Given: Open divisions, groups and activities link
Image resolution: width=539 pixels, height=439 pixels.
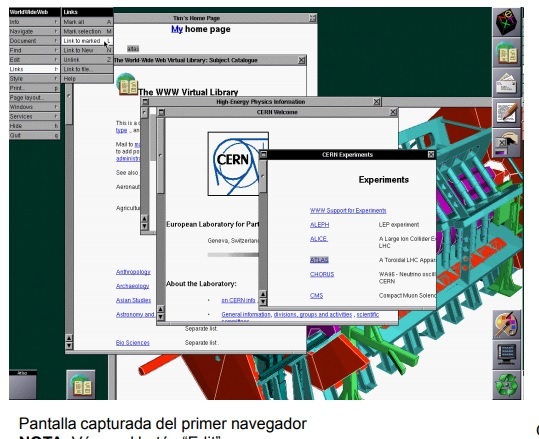Looking at the screenshot, I should tap(313, 315).
